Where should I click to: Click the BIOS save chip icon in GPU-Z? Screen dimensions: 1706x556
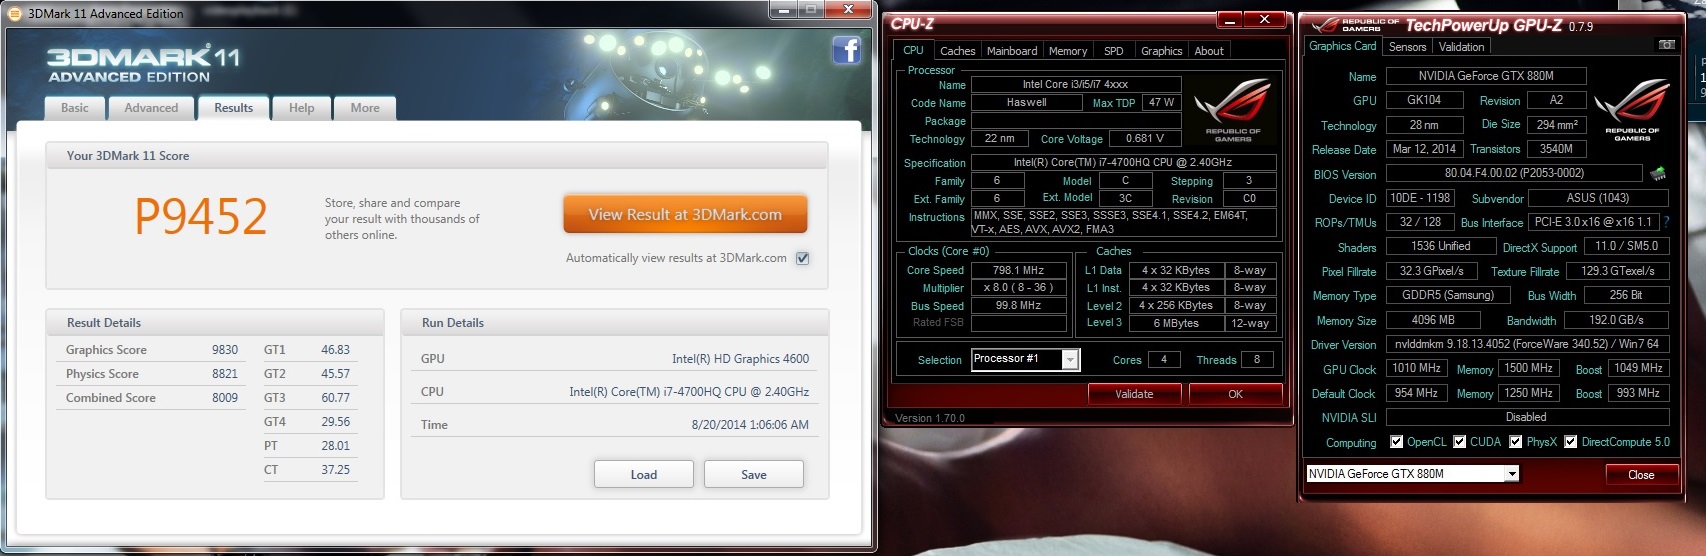coord(1658,174)
